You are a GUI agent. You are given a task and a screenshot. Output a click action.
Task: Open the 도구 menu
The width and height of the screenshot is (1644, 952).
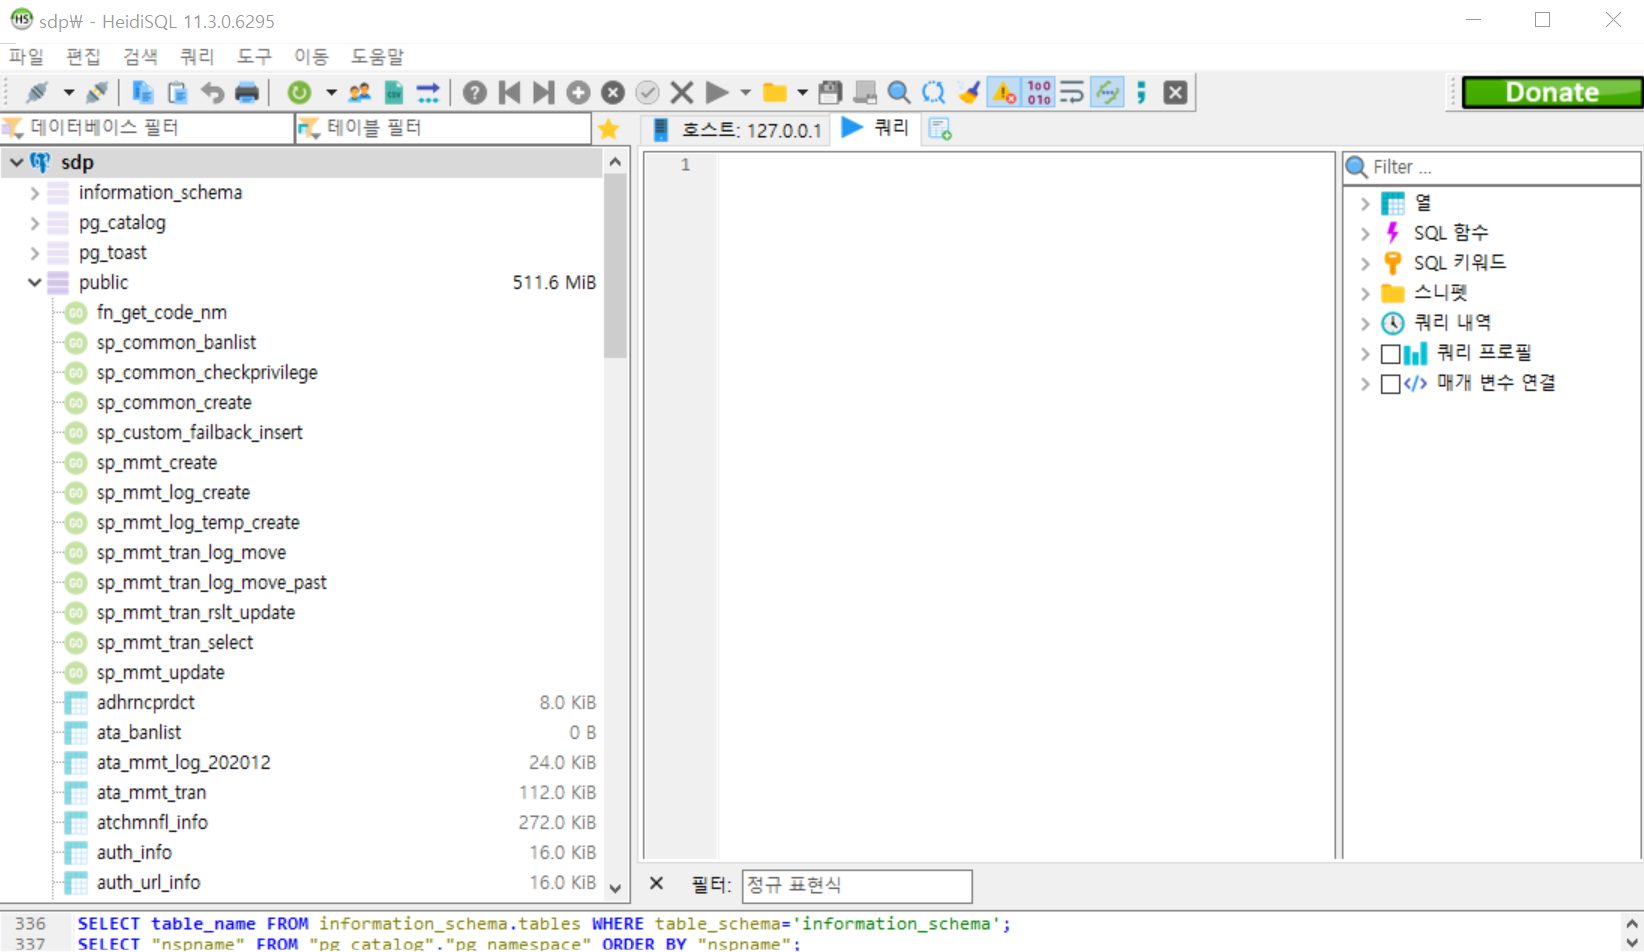tap(254, 57)
